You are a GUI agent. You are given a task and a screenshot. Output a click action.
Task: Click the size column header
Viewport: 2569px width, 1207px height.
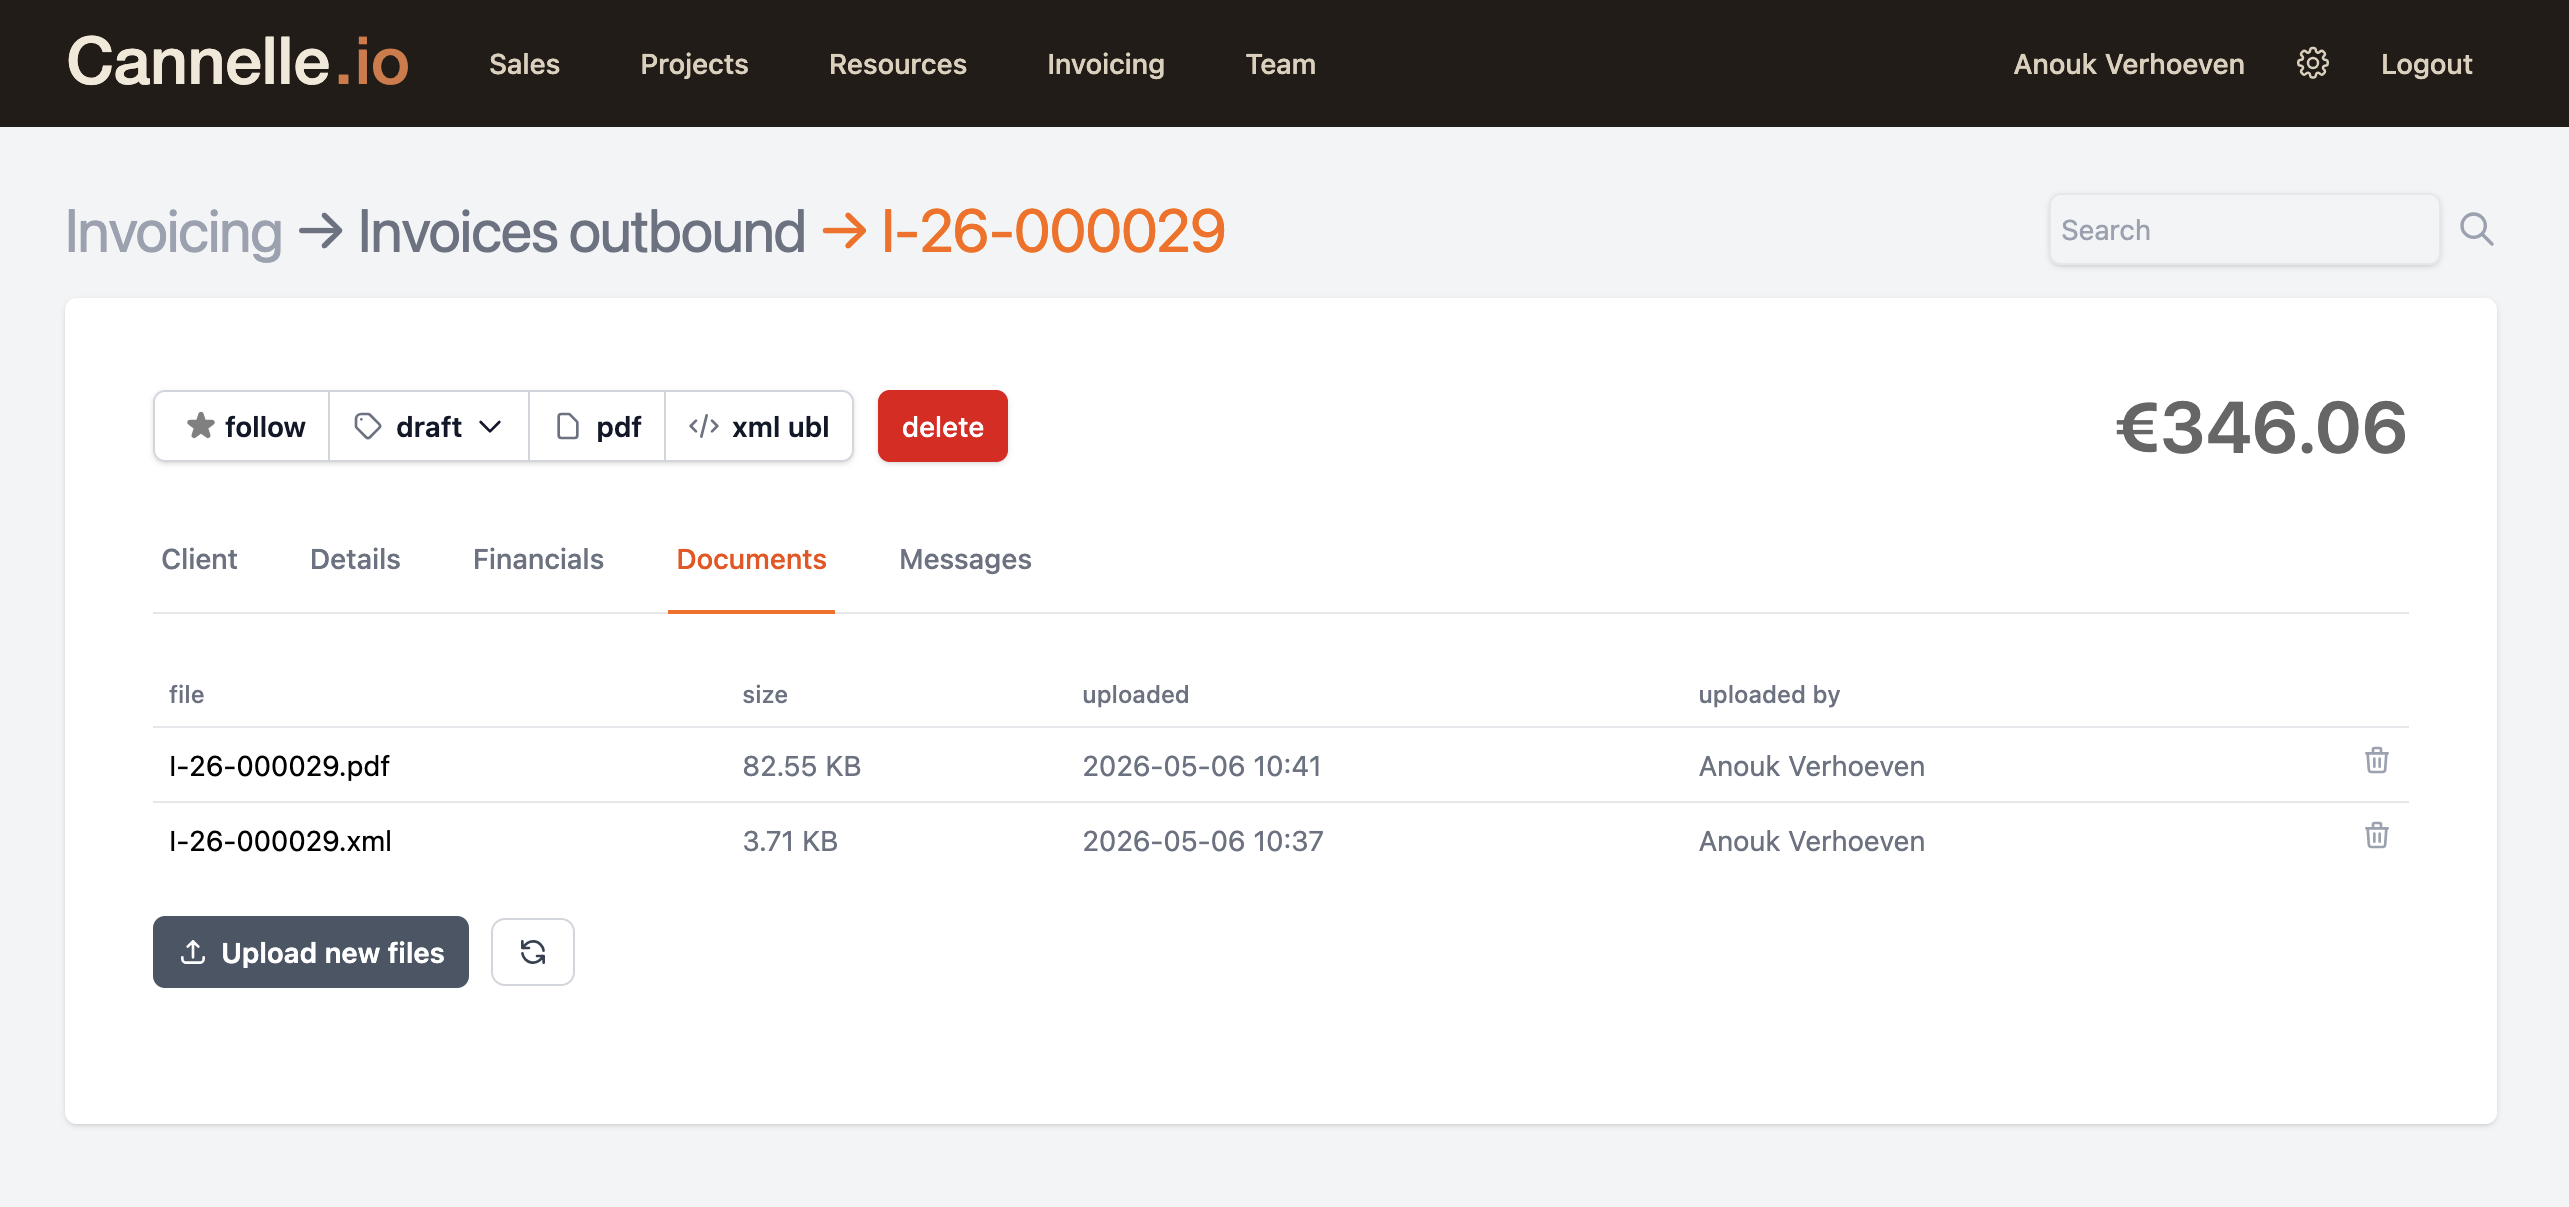point(765,694)
